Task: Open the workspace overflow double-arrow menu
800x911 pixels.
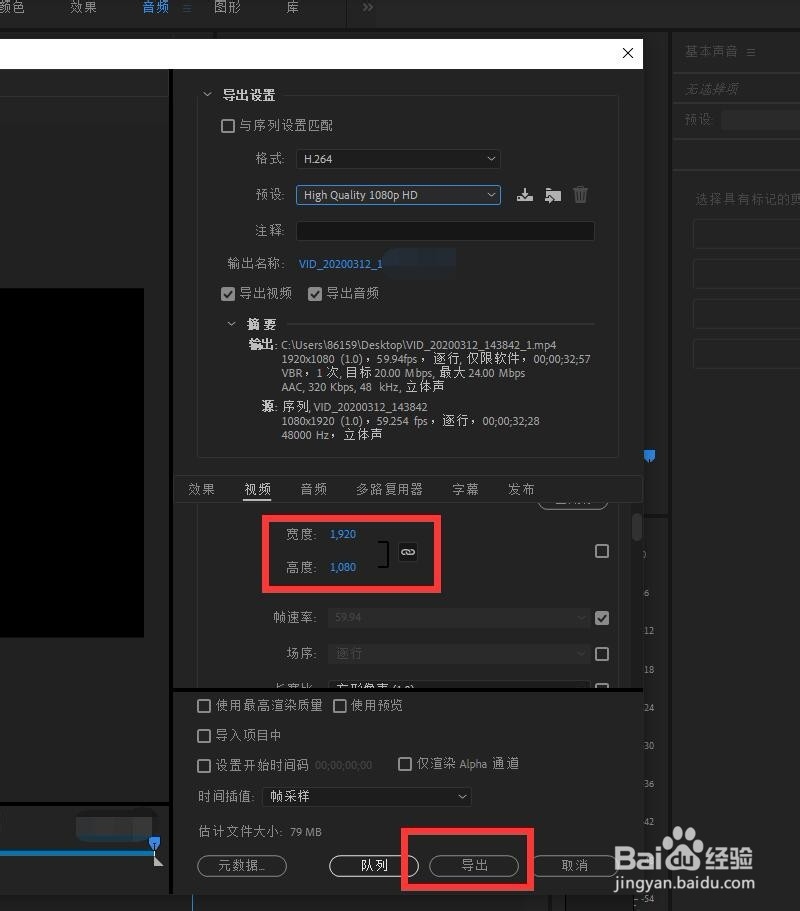Action: pos(368,8)
